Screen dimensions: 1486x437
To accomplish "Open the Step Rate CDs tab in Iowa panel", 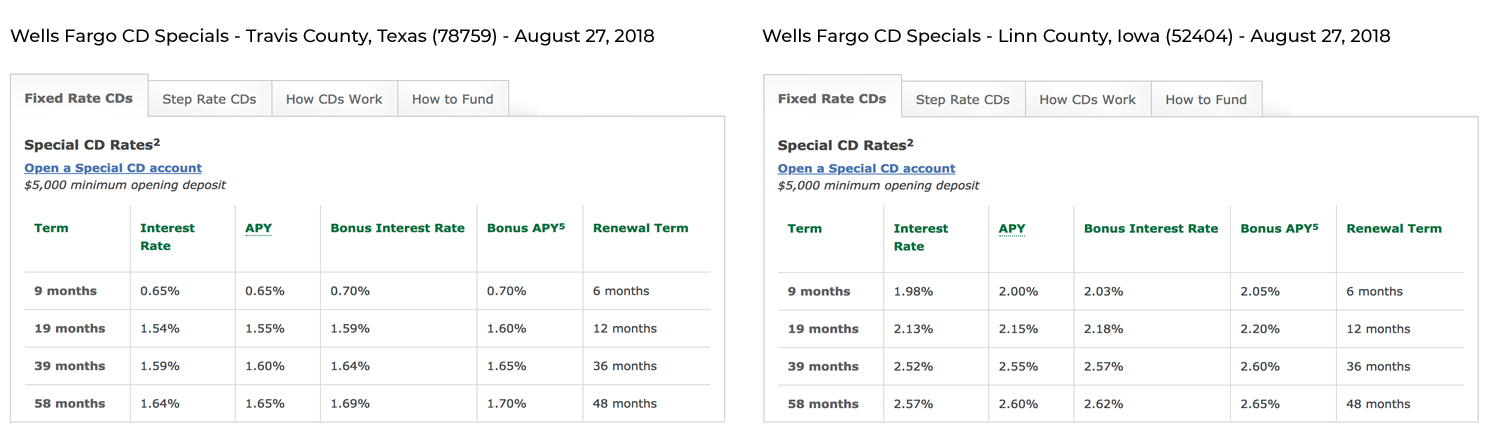I will (x=962, y=99).
